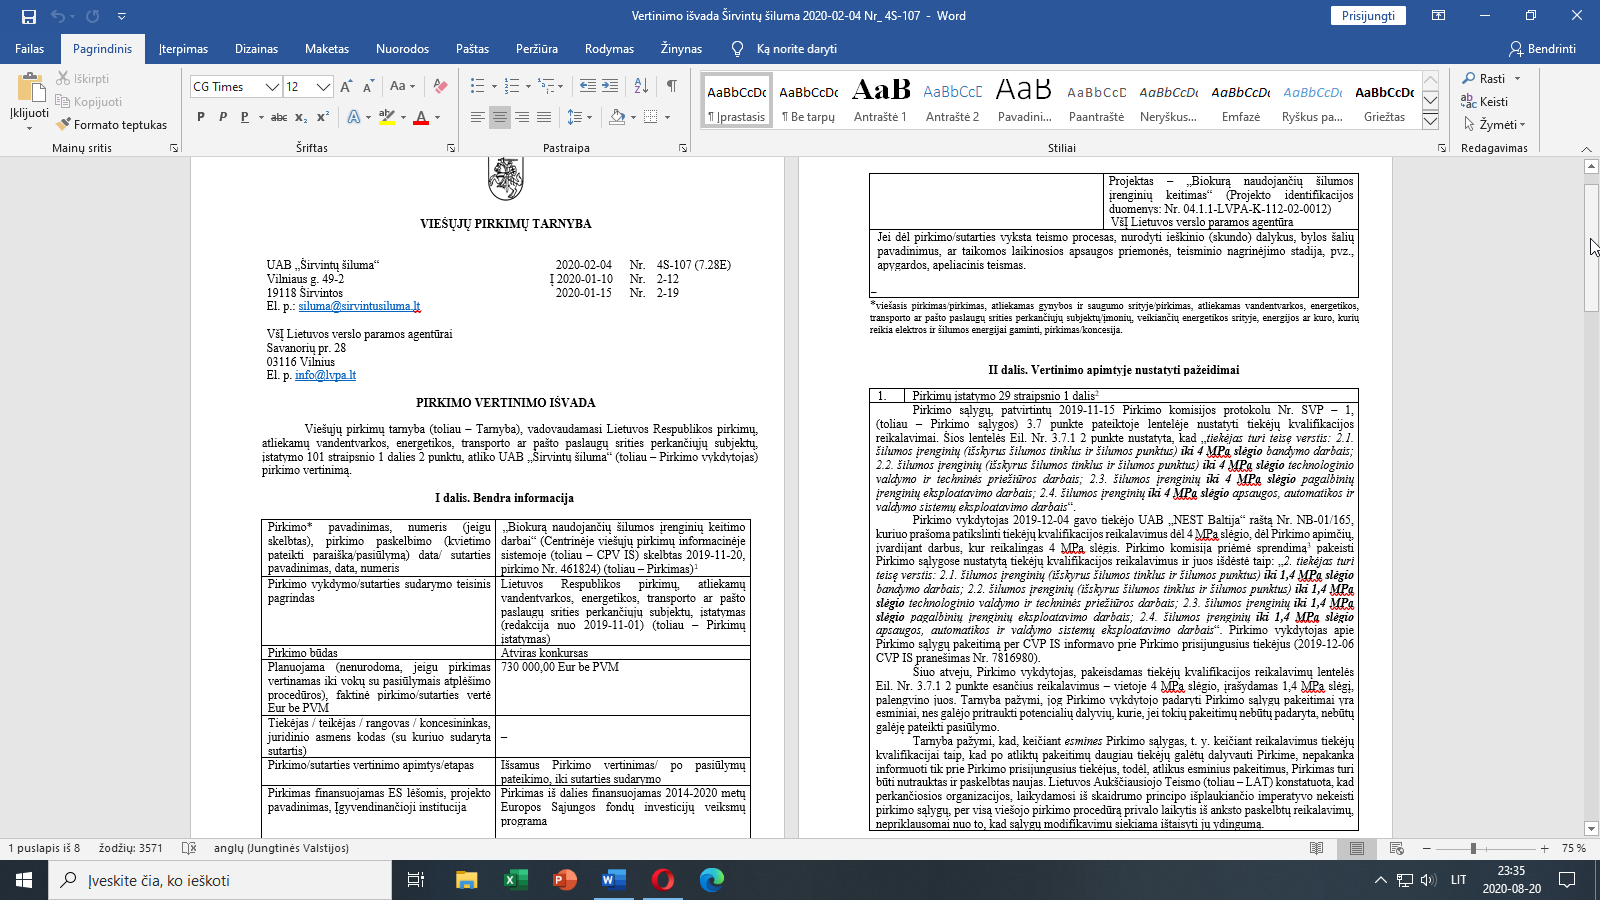Click the Save icon in title bar
Screen dimensions: 1600x900
28,16
